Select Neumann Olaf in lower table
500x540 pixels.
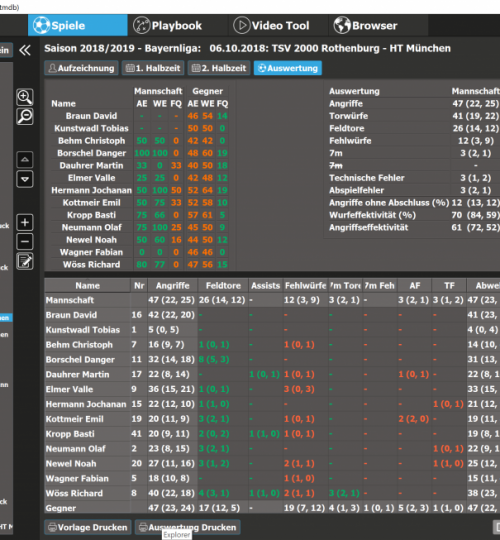272,448
